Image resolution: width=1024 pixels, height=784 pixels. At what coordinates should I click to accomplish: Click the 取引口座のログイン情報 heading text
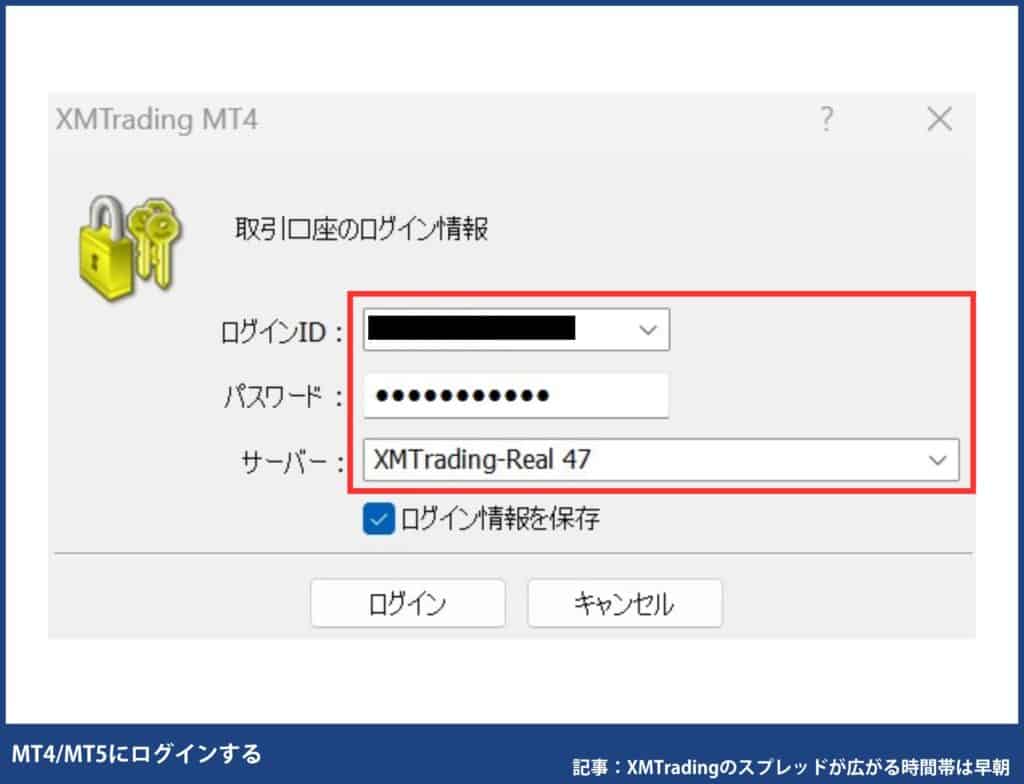(x=361, y=229)
